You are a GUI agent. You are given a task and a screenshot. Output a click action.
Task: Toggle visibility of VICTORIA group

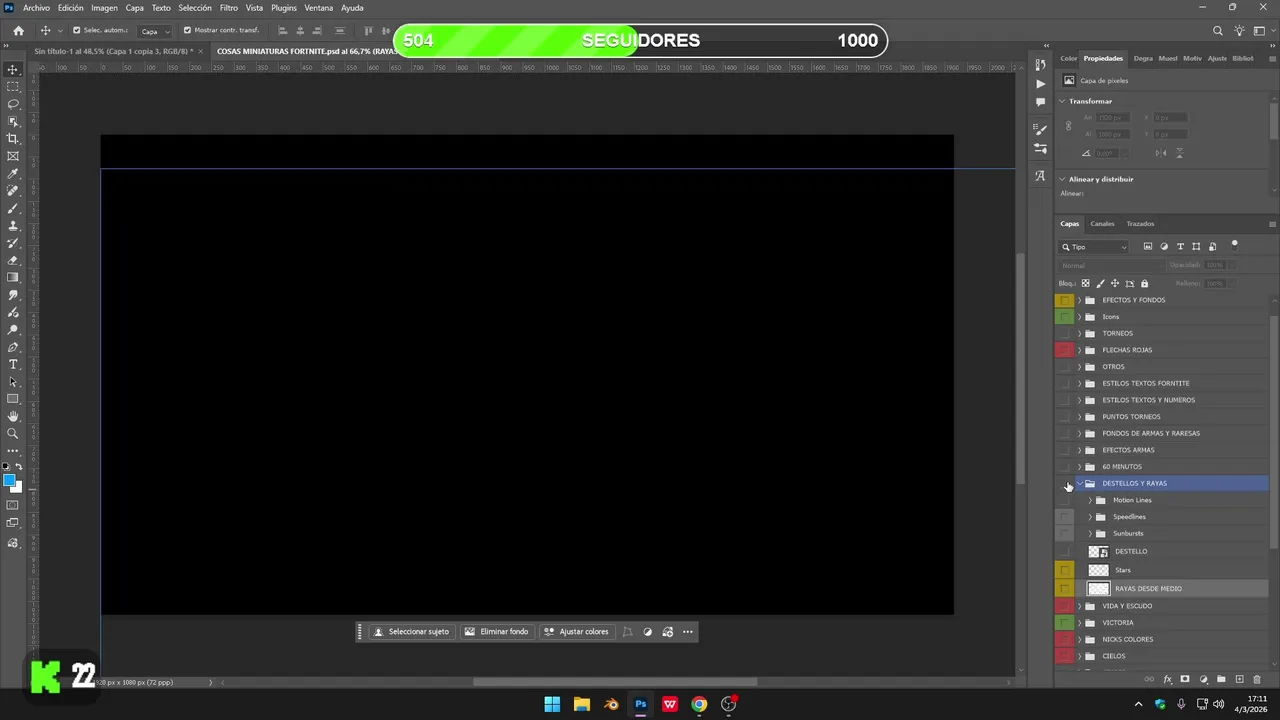pyautogui.click(x=1065, y=622)
